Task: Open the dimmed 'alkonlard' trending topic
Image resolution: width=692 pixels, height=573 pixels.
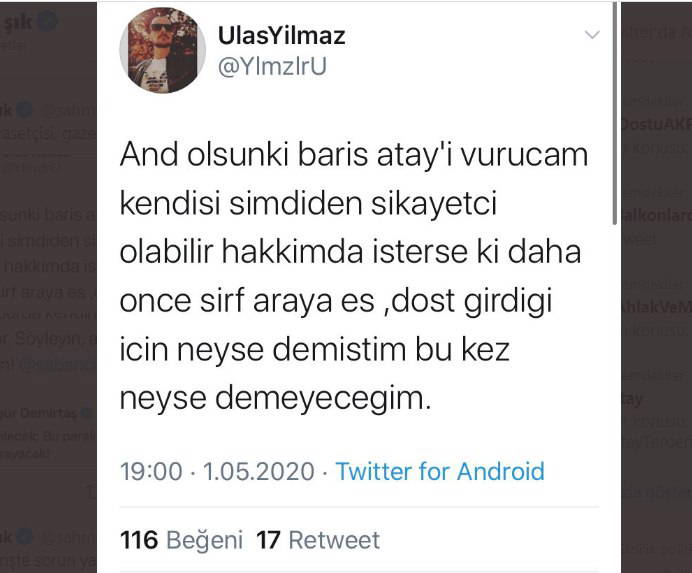Action: pyautogui.click(x=656, y=215)
